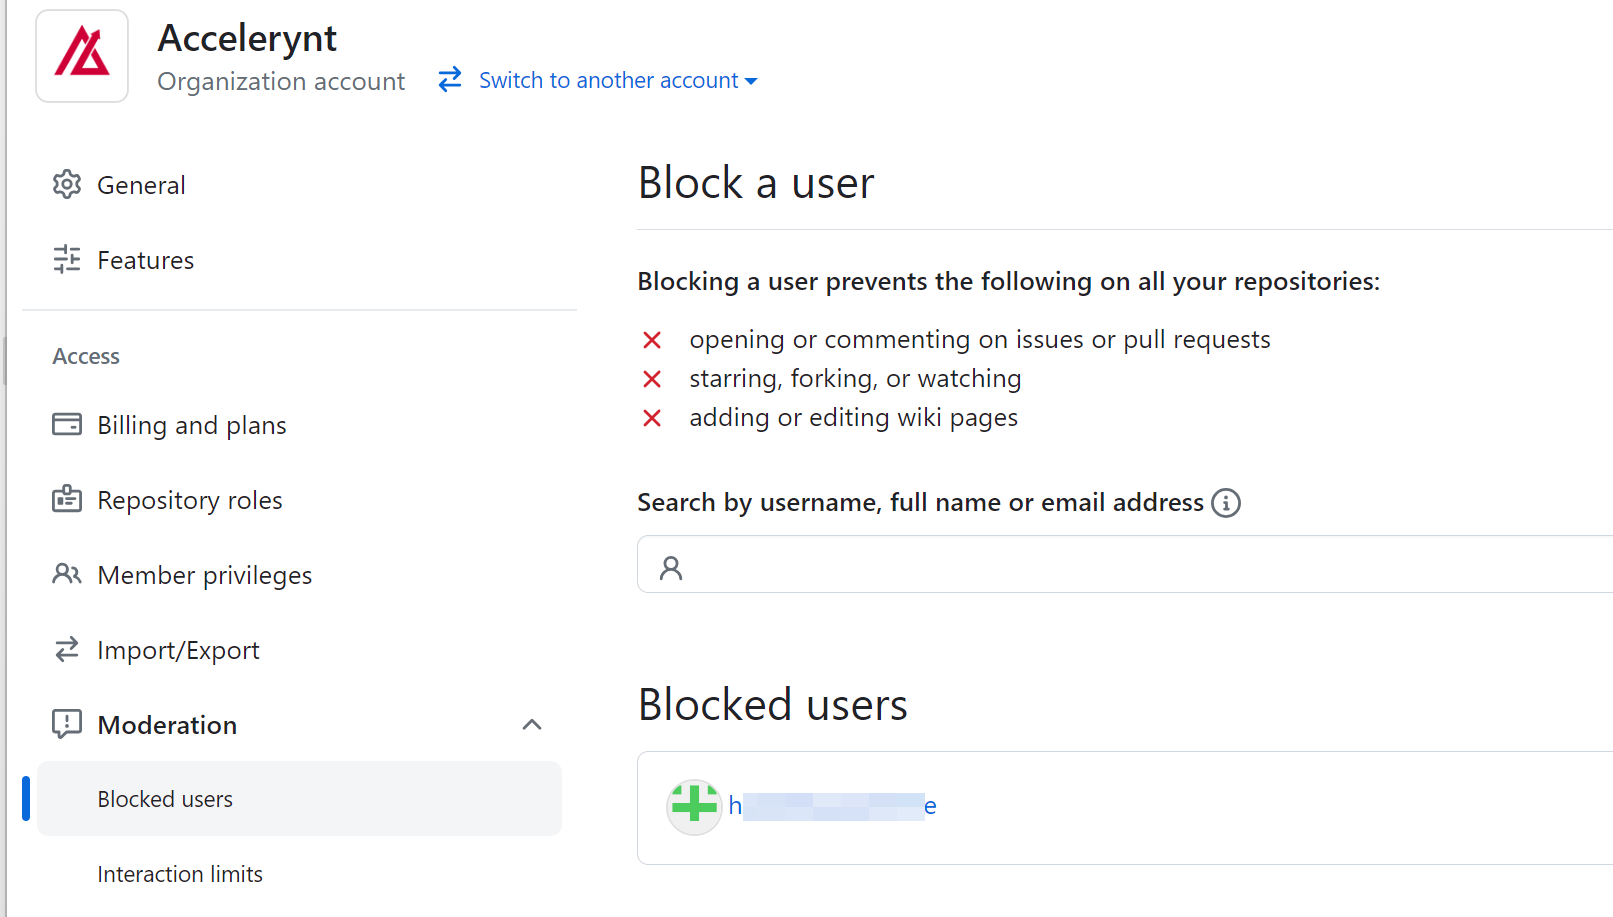The image size is (1613, 917).
Task: Click the red X beside 'starring, forking, or watching'
Action: 652,379
